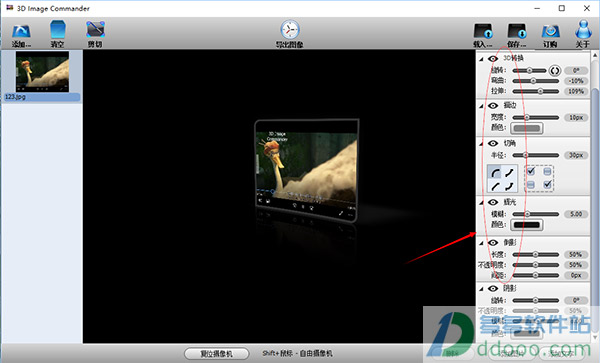Collapse the 描边 (Stroke) section triangle
This screenshot has height=363, width=600.
(x=481, y=106)
